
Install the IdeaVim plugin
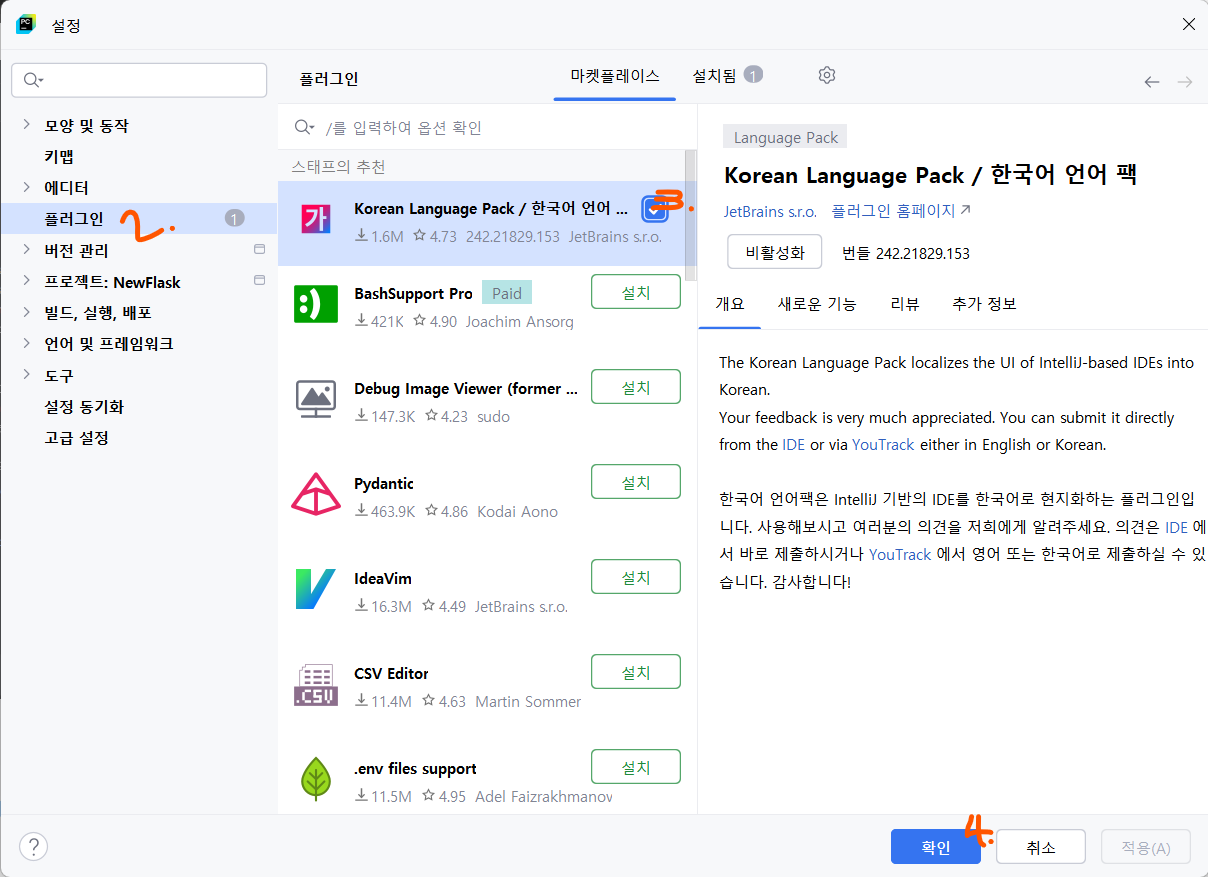(636, 577)
